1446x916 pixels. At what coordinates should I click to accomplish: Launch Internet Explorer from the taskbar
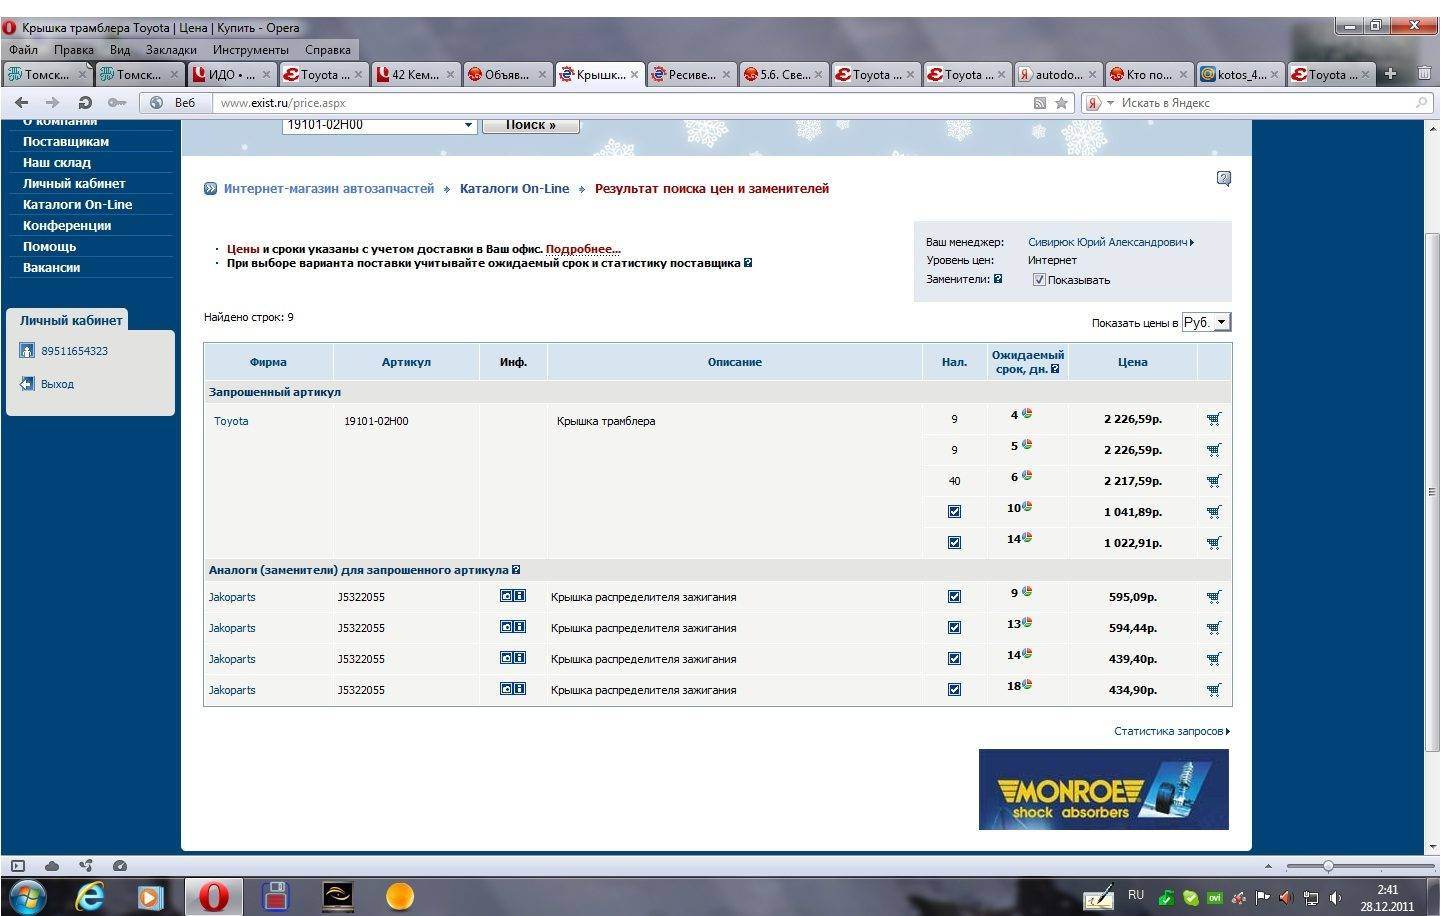[90, 896]
